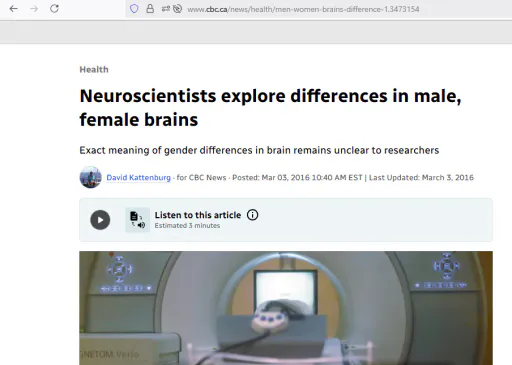Play the Listen to this article audio
Viewport: 512px width, 365px height.
[x=100, y=220]
